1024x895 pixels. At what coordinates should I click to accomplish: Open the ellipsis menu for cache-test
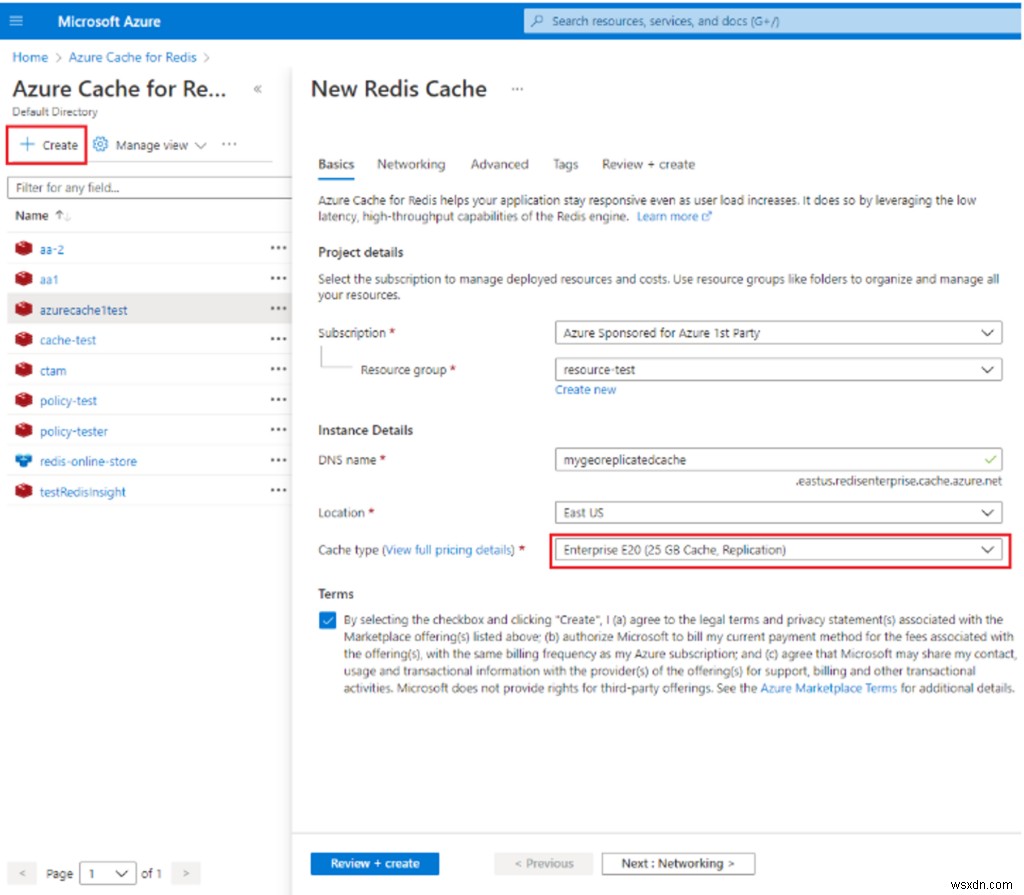(x=276, y=340)
